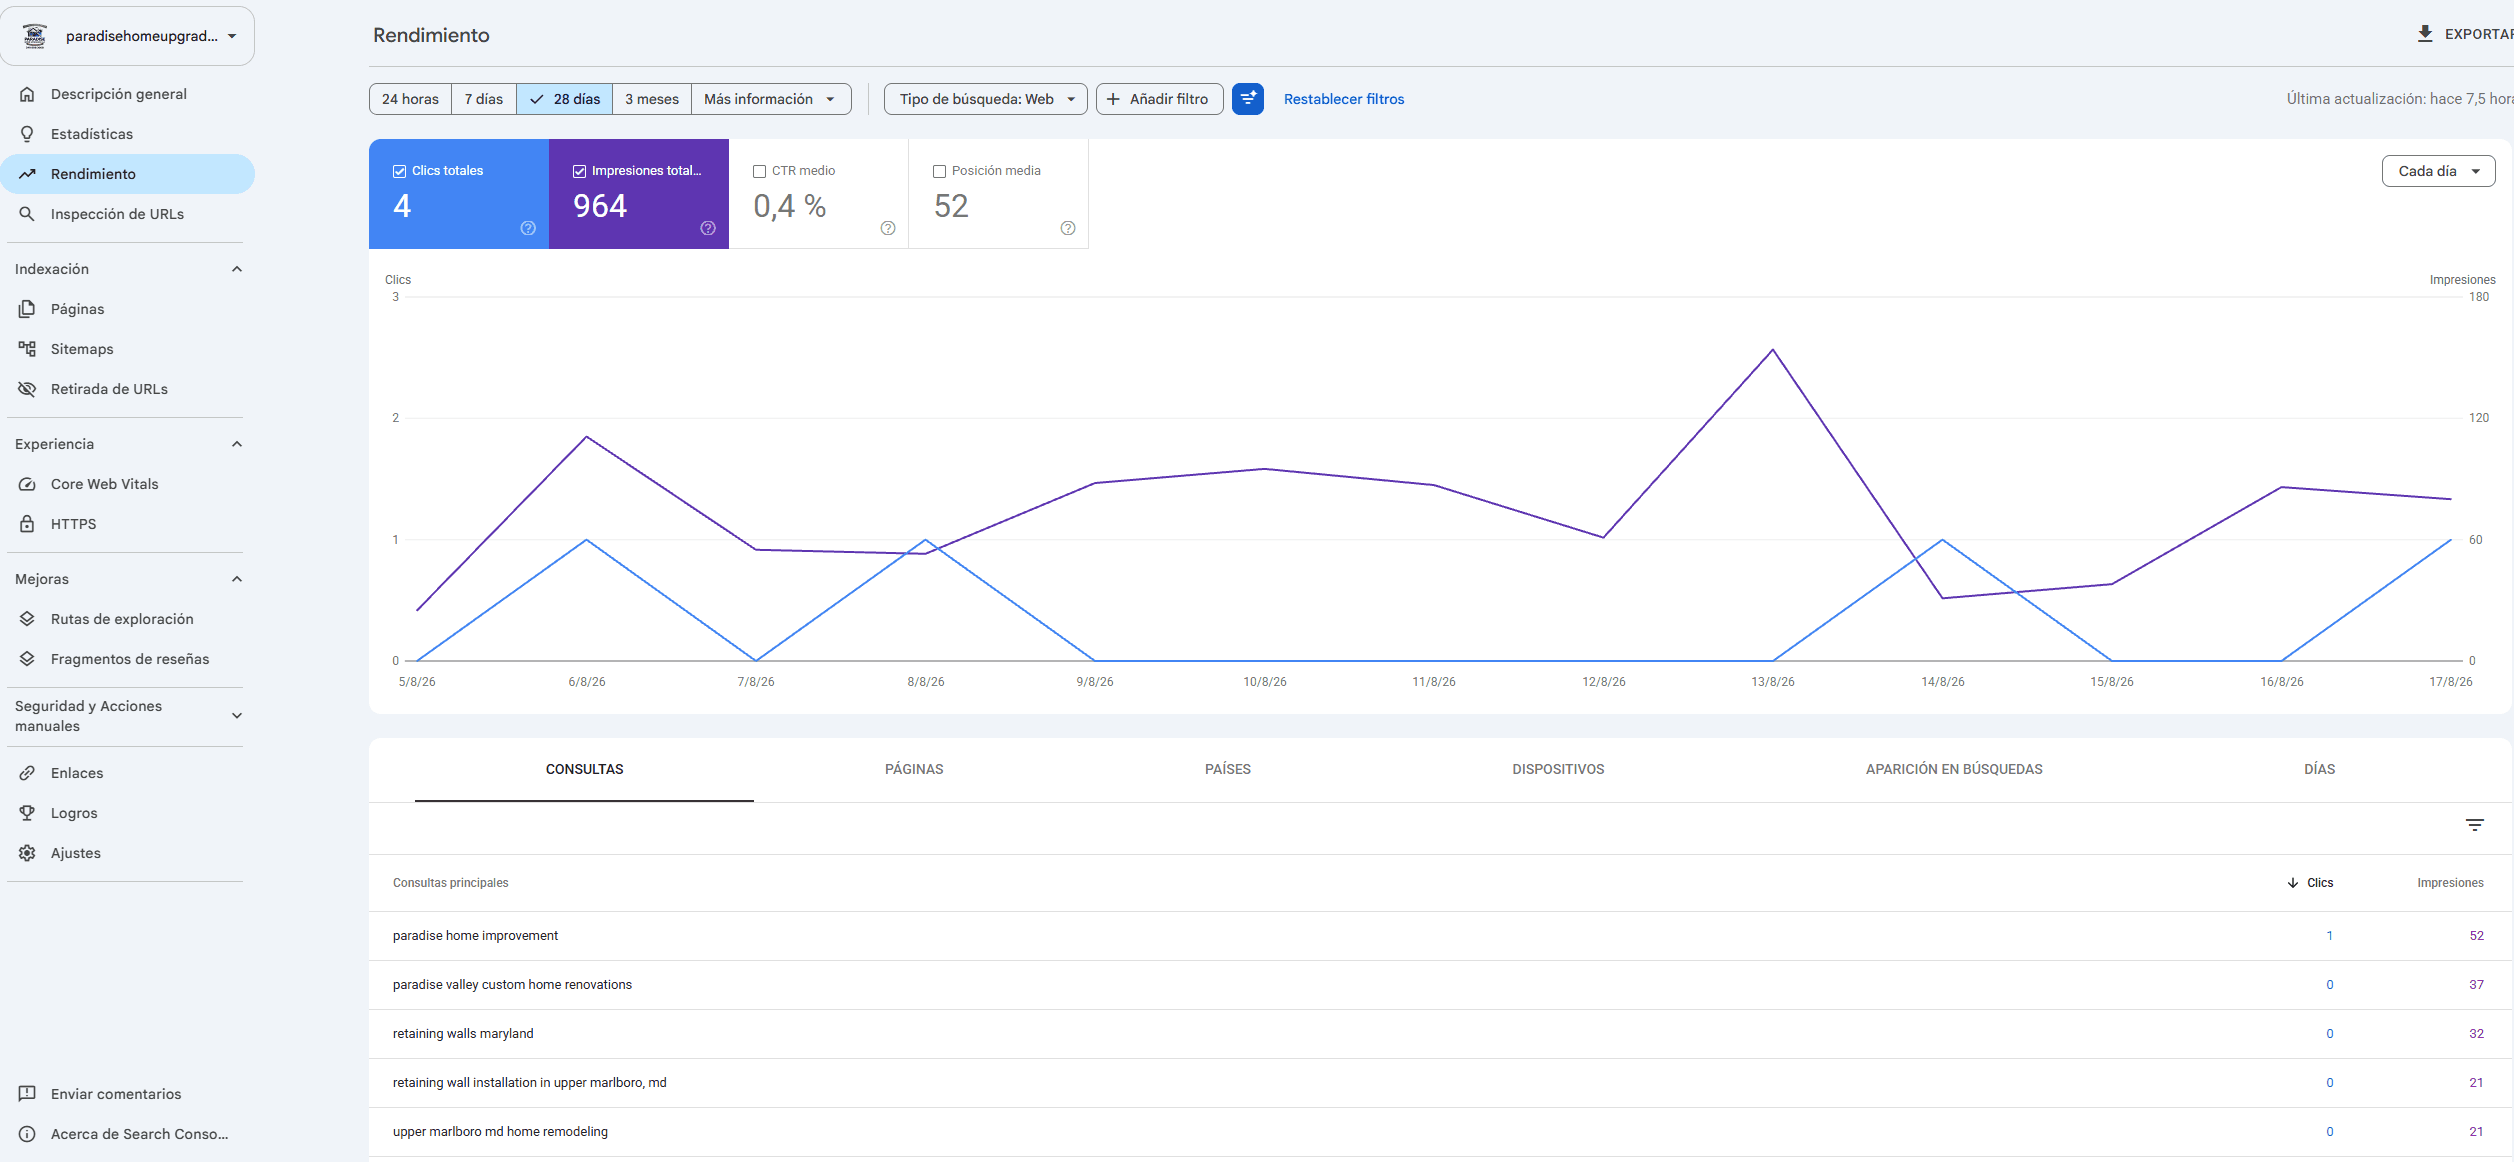Click the query 'upper marlboro md home remodeling'
Viewport: 2514px width, 1162px height.
point(500,1132)
